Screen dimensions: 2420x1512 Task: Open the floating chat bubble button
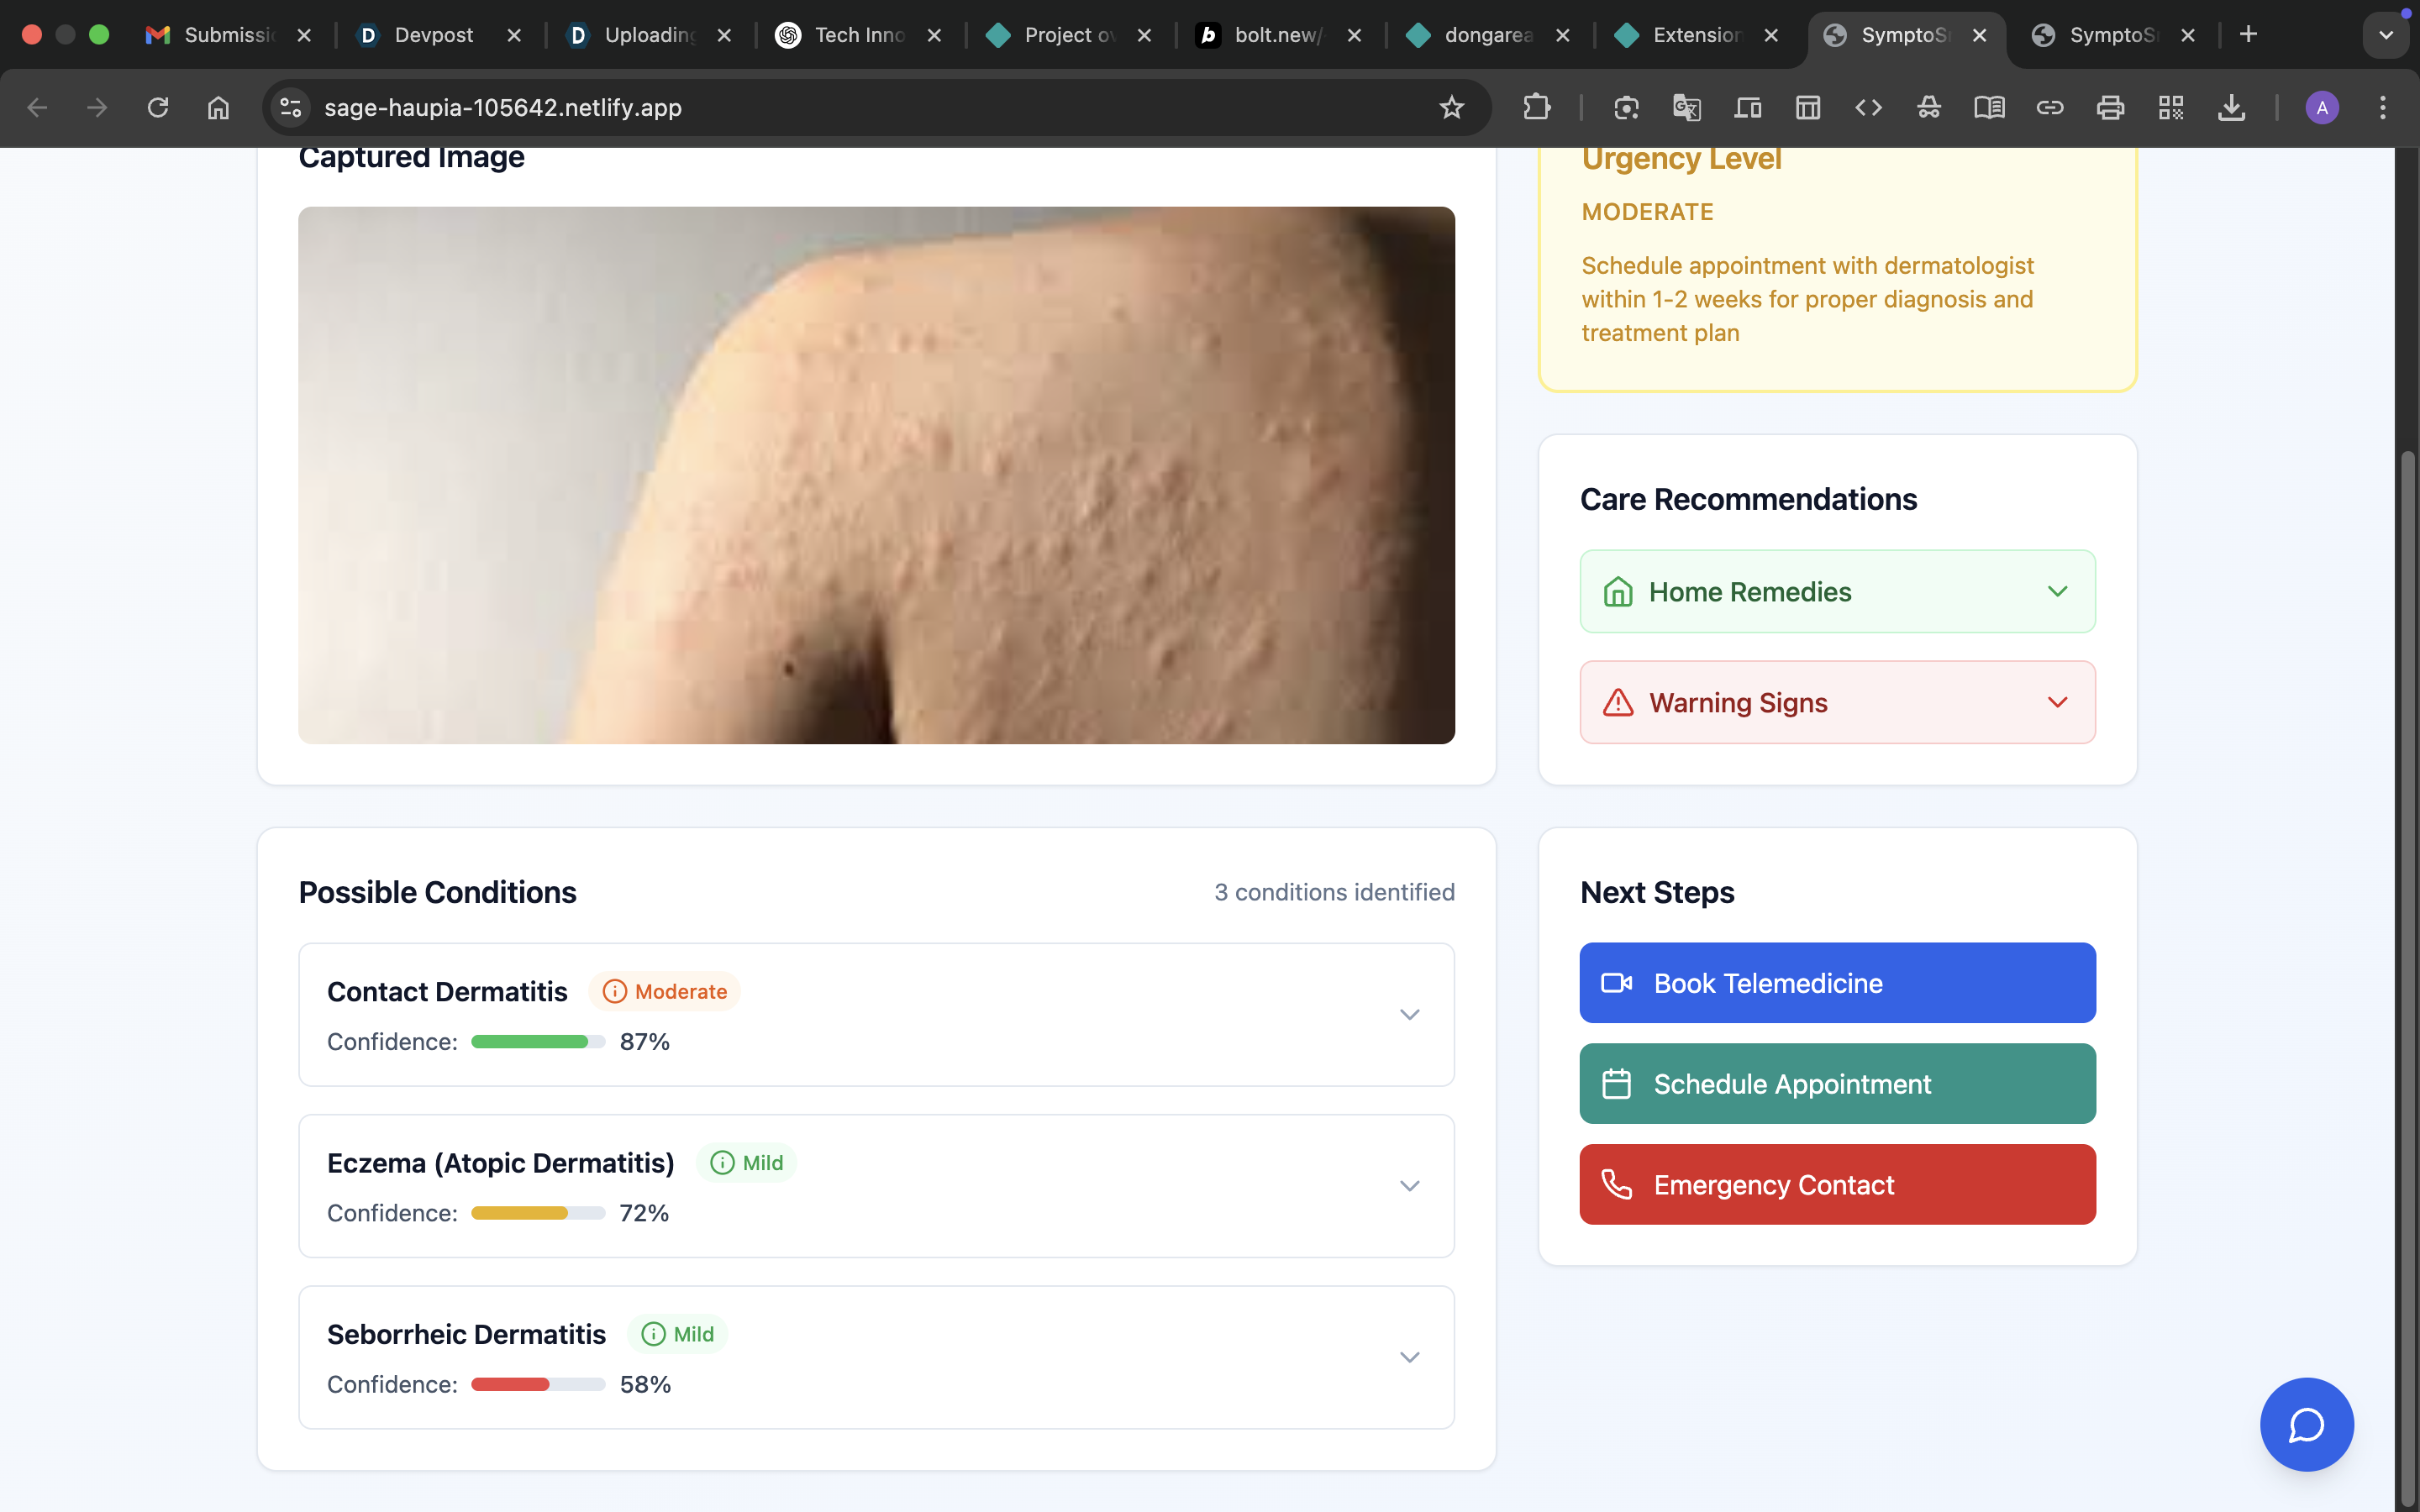click(x=2306, y=1424)
